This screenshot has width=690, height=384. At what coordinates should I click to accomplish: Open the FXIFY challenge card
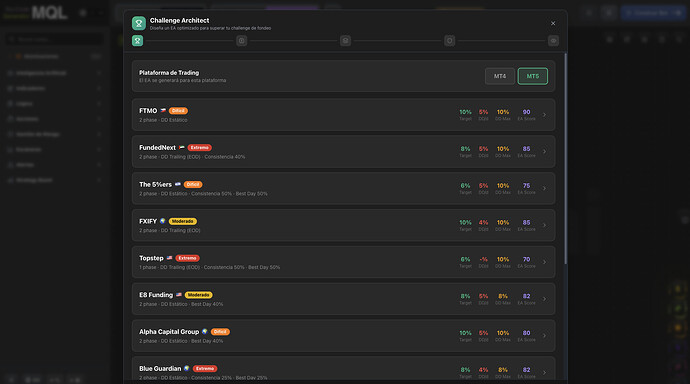[x=343, y=225]
